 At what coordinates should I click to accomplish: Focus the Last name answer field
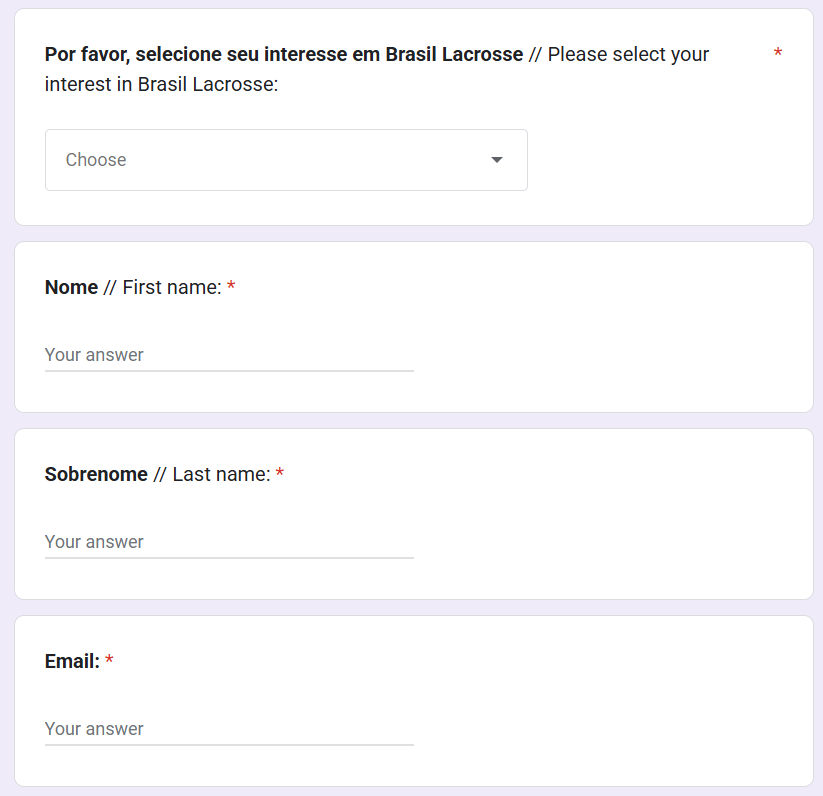229,542
